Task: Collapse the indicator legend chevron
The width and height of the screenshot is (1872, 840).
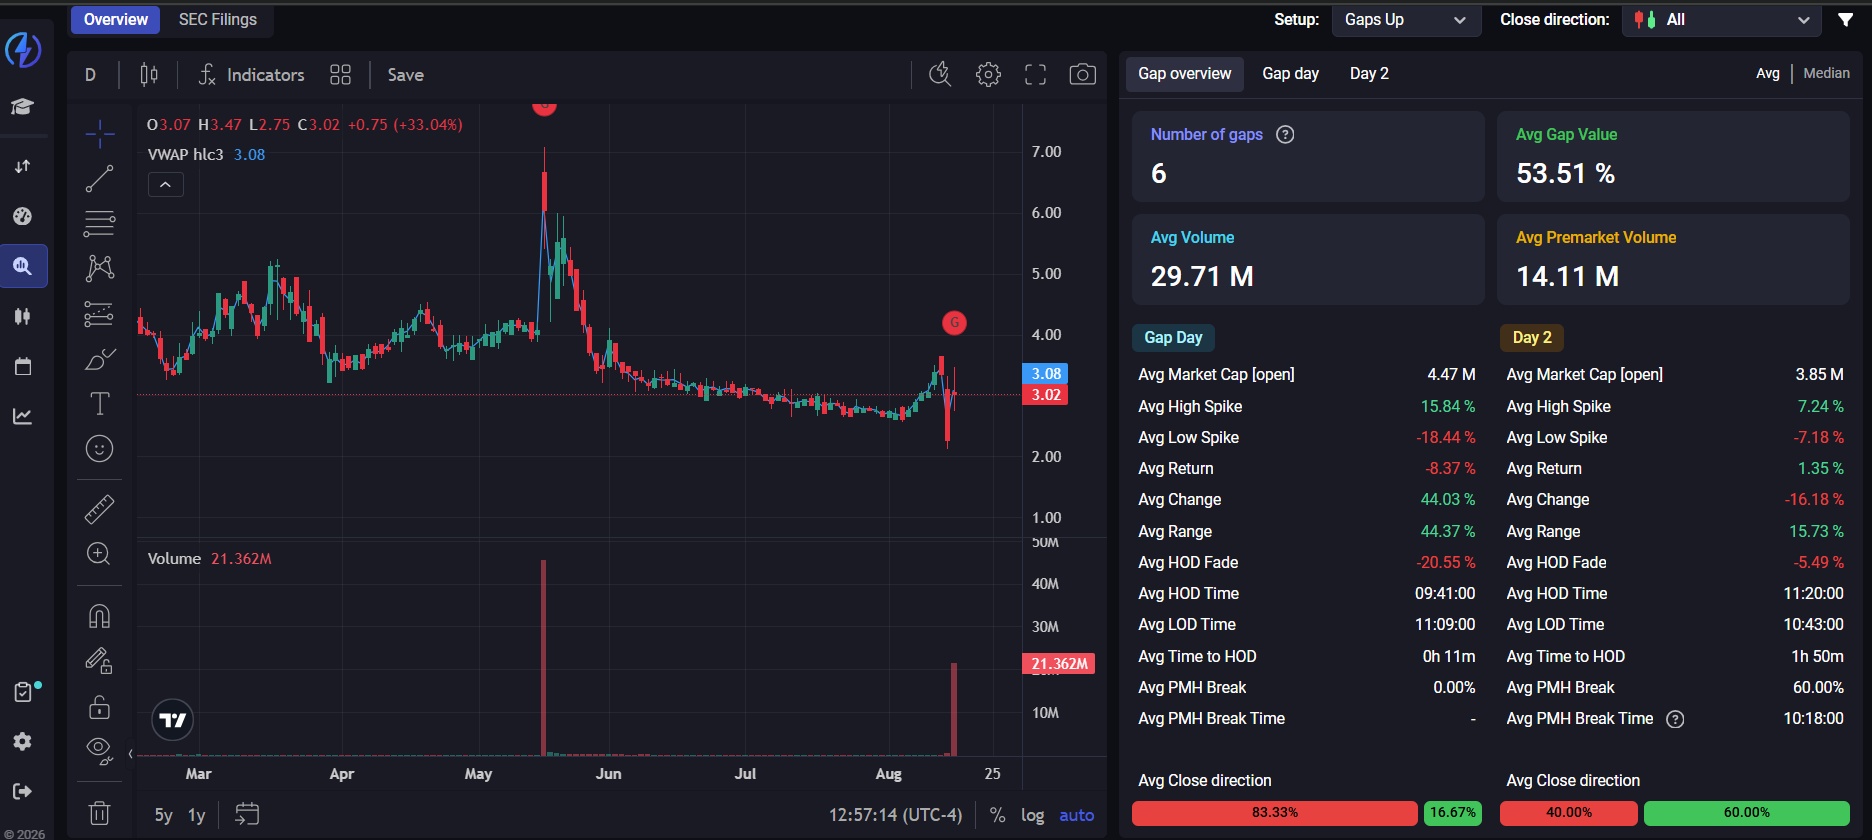Action: 165,185
